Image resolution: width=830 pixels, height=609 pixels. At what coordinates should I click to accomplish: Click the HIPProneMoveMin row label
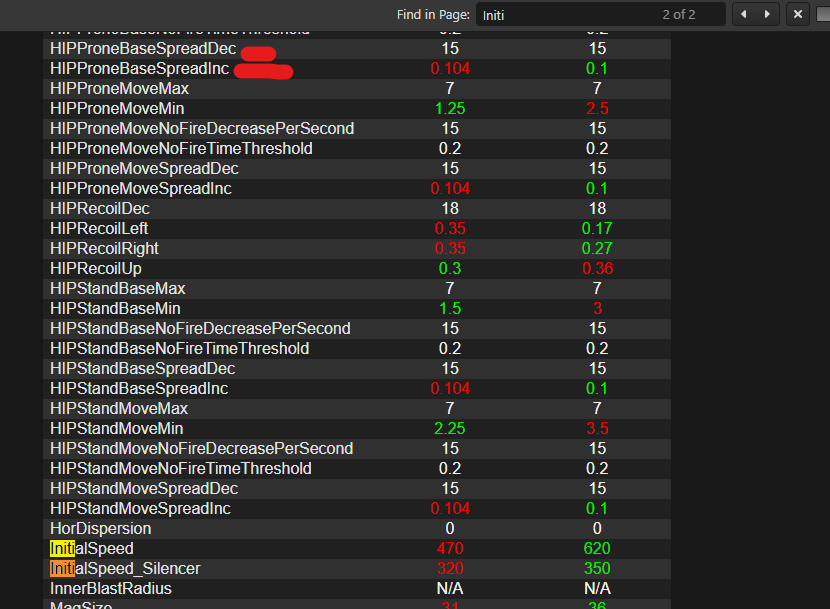click(117, 109)
